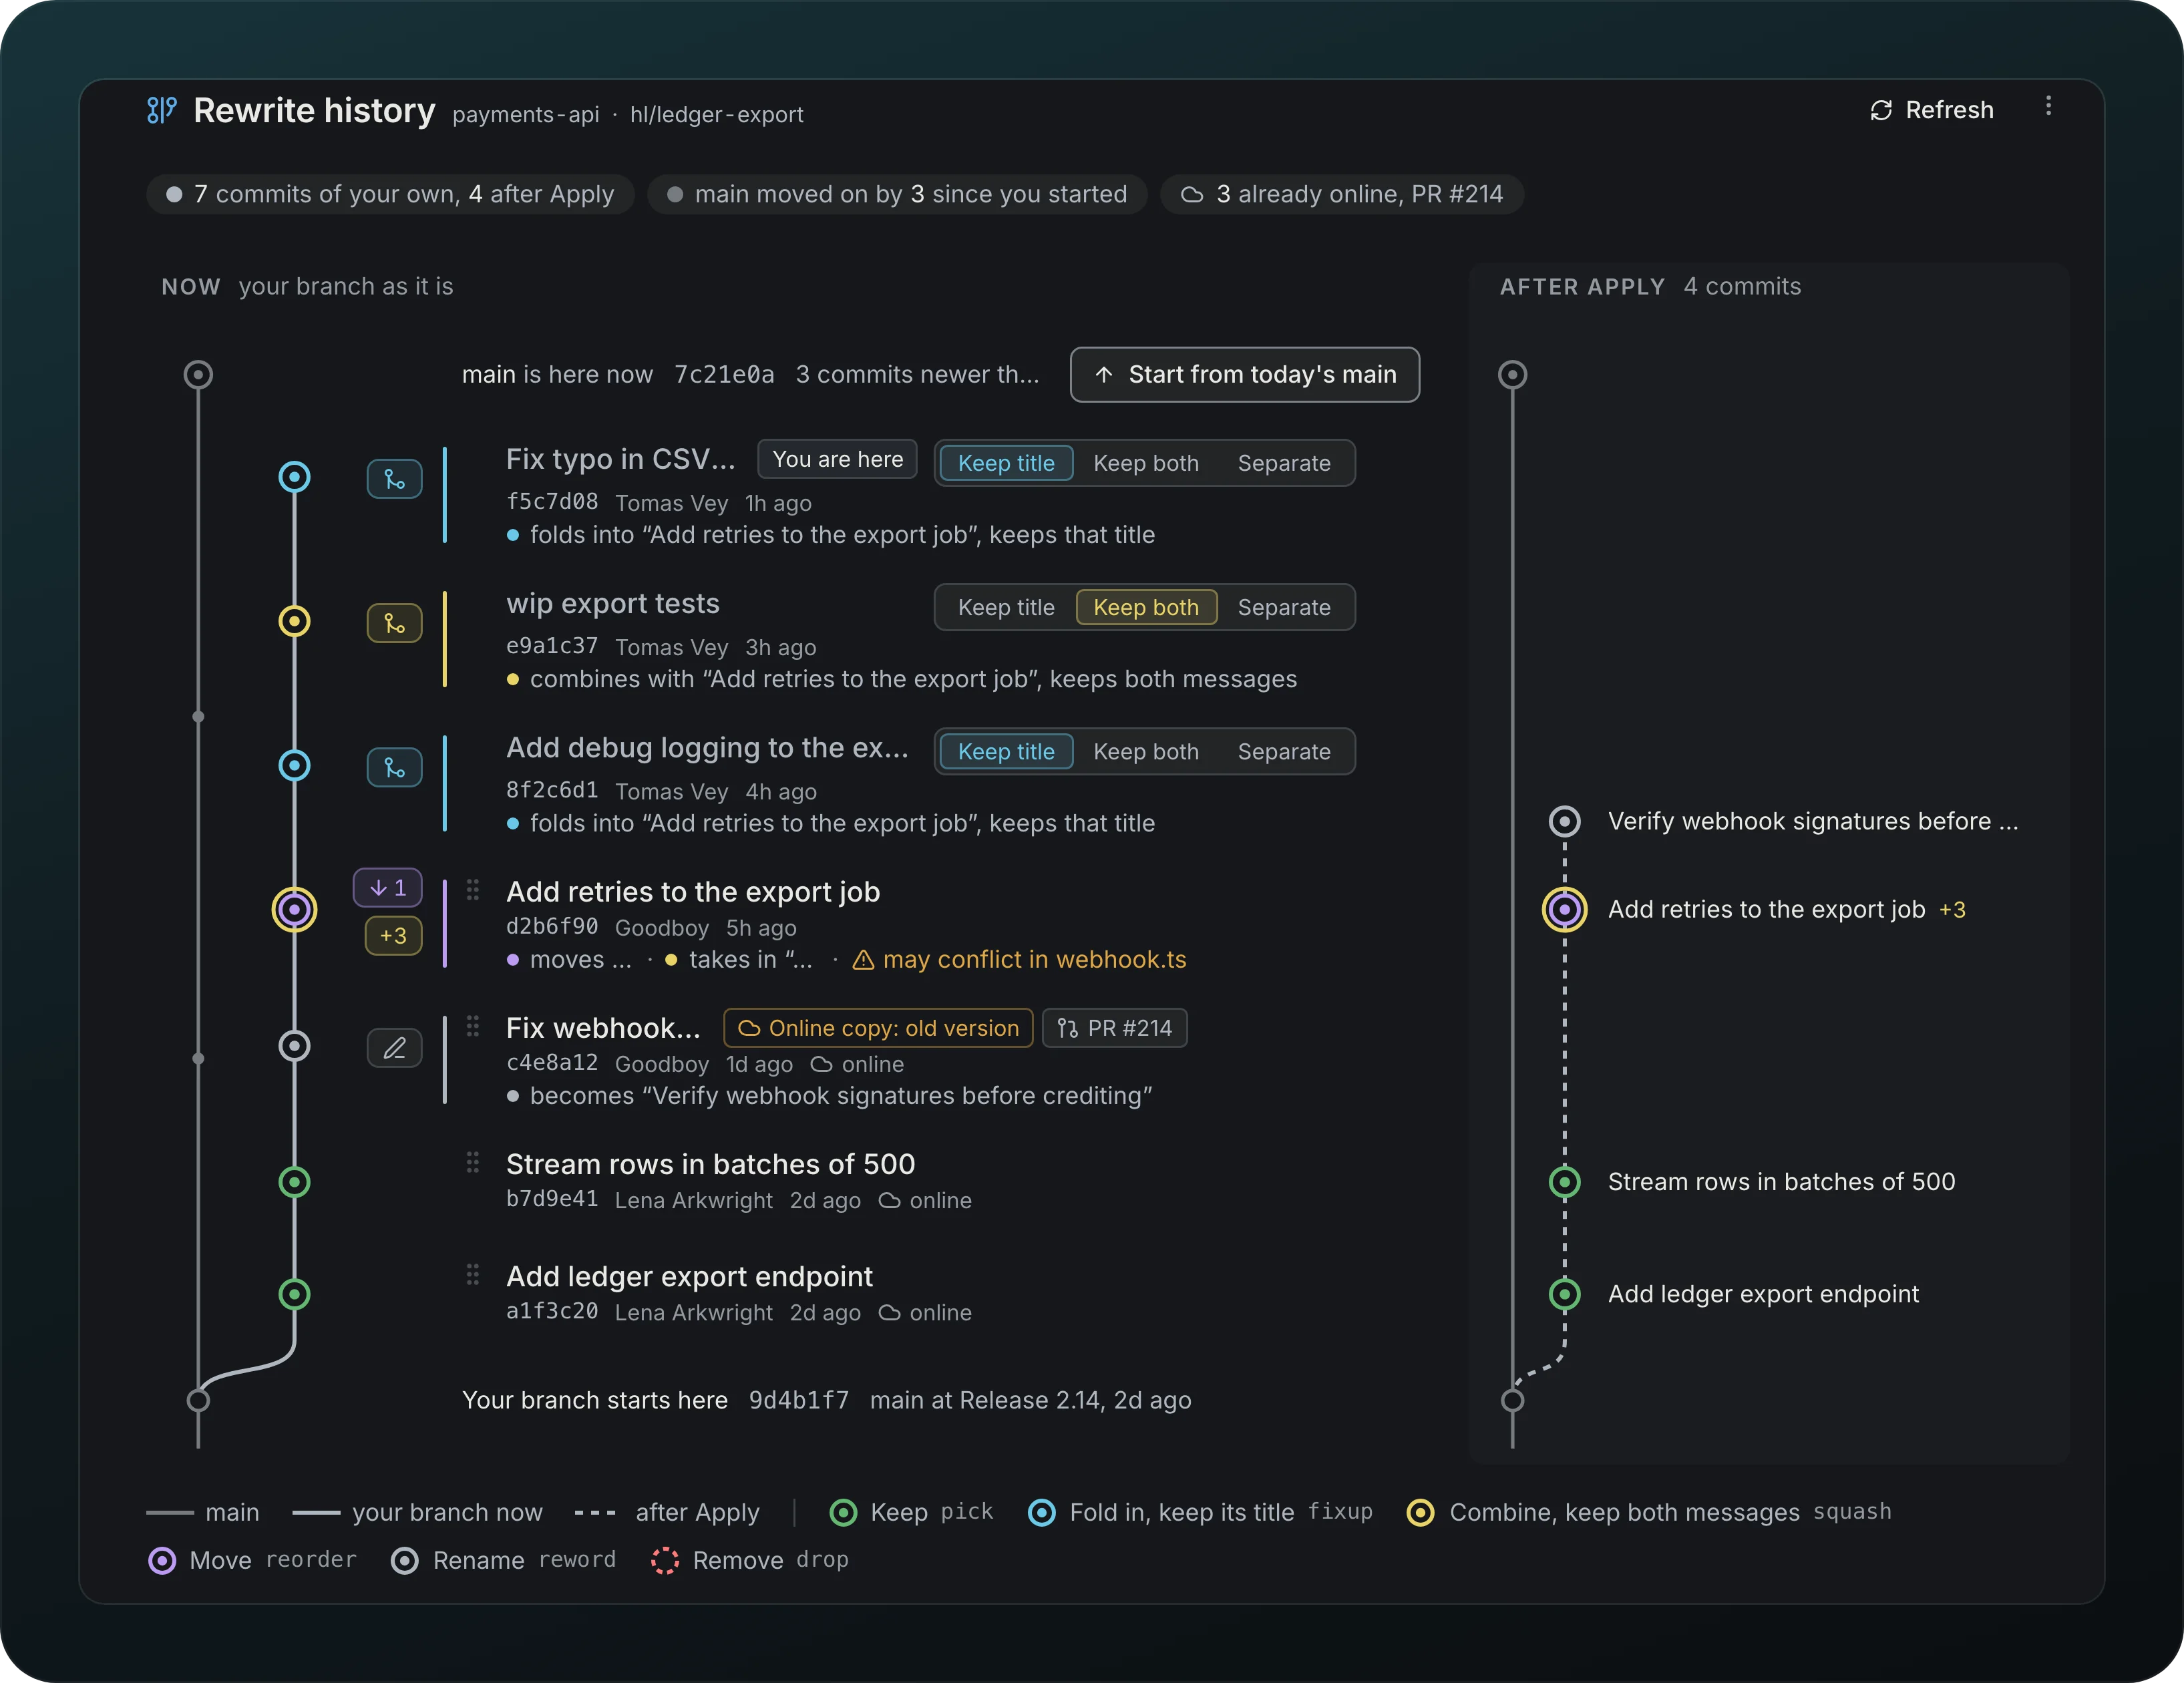This screenshot has width=2184, height=1683.
Task: Select Keep both for wip export tests
Action: [x=1146, y=607]
